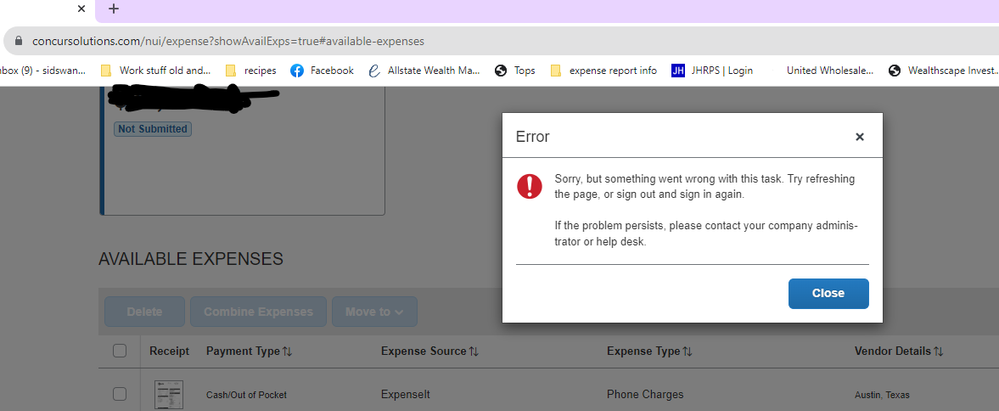Open the receipt thumbnail for Phone Charges
The width and height of the screenshot is (999, 411).
169,394
